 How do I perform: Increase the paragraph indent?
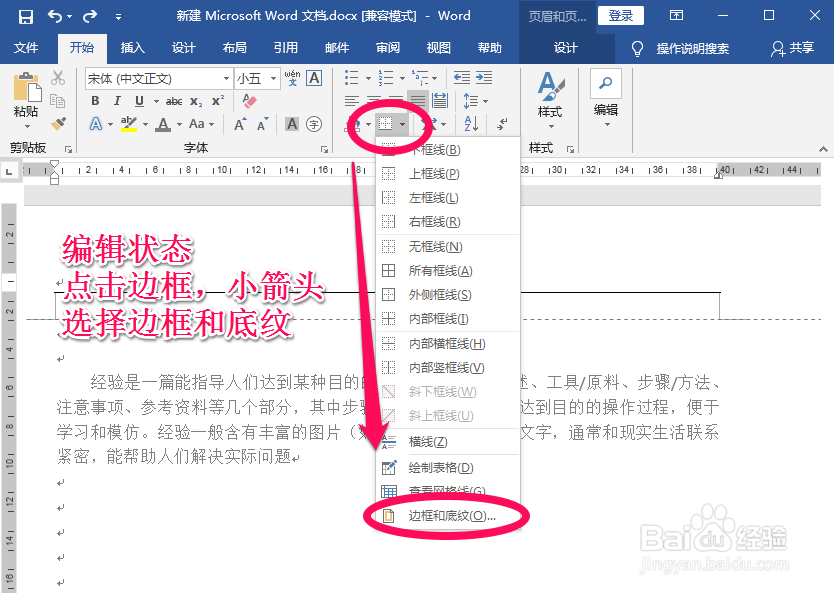click(483, 78)
